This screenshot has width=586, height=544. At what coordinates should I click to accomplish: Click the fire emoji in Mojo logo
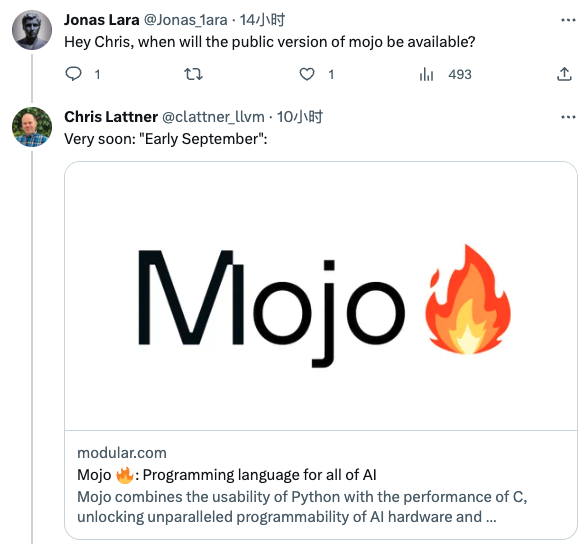click(468, 299)
